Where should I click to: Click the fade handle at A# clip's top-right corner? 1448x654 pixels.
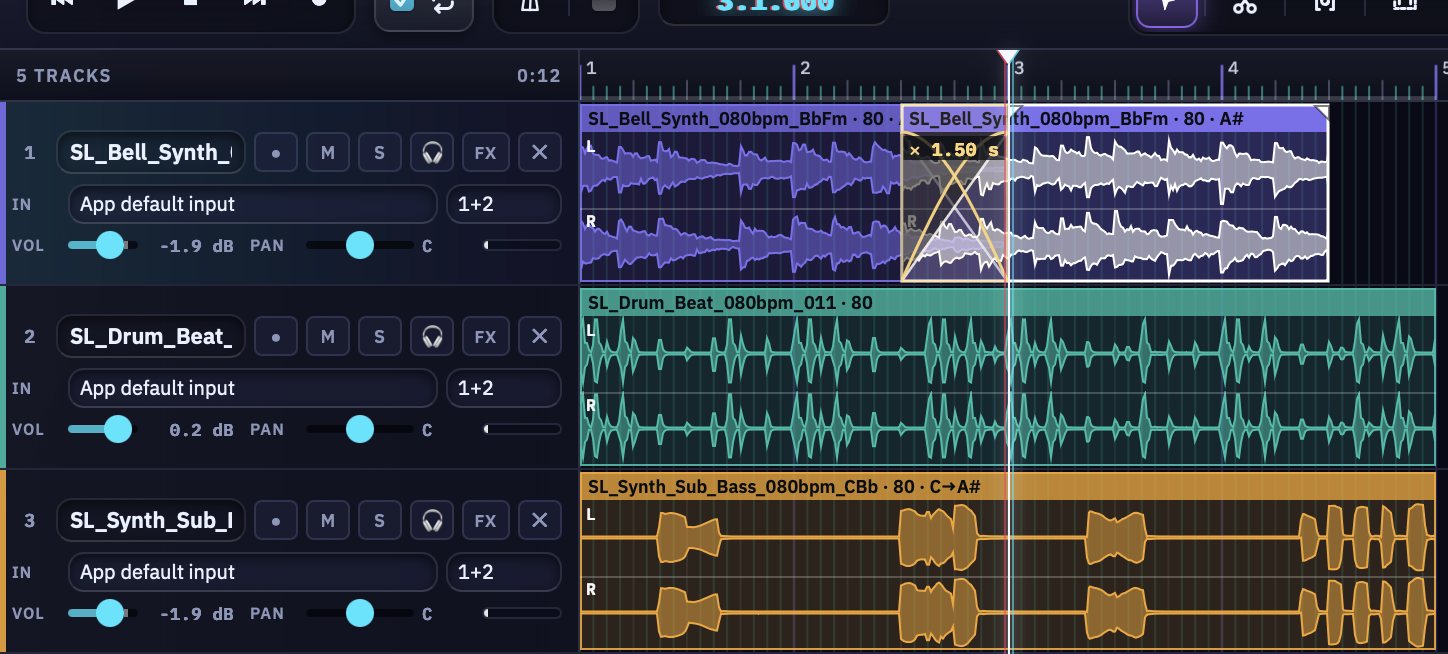pyautogui.click(x=1321, y=112)
